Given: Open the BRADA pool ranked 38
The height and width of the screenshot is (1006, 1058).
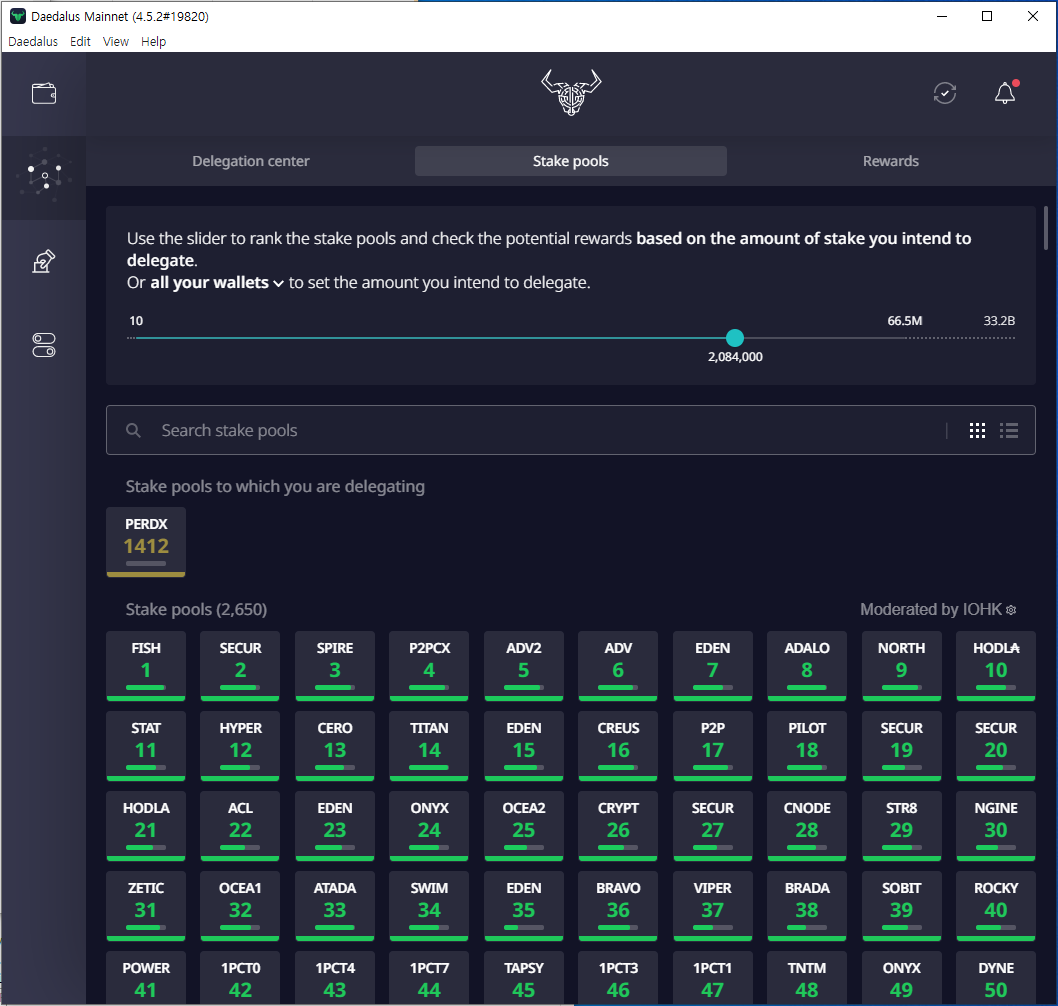Looking at the screenshot, I should [807, 906].
